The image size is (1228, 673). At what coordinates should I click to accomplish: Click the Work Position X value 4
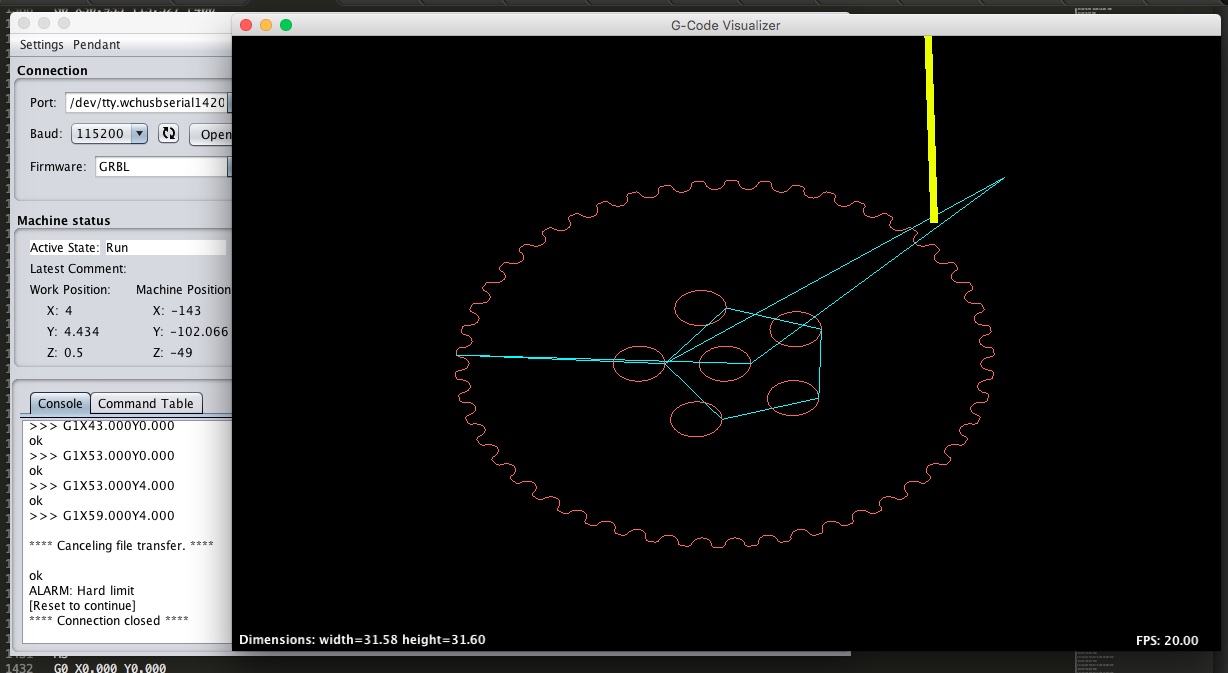(x=68, y=311)
